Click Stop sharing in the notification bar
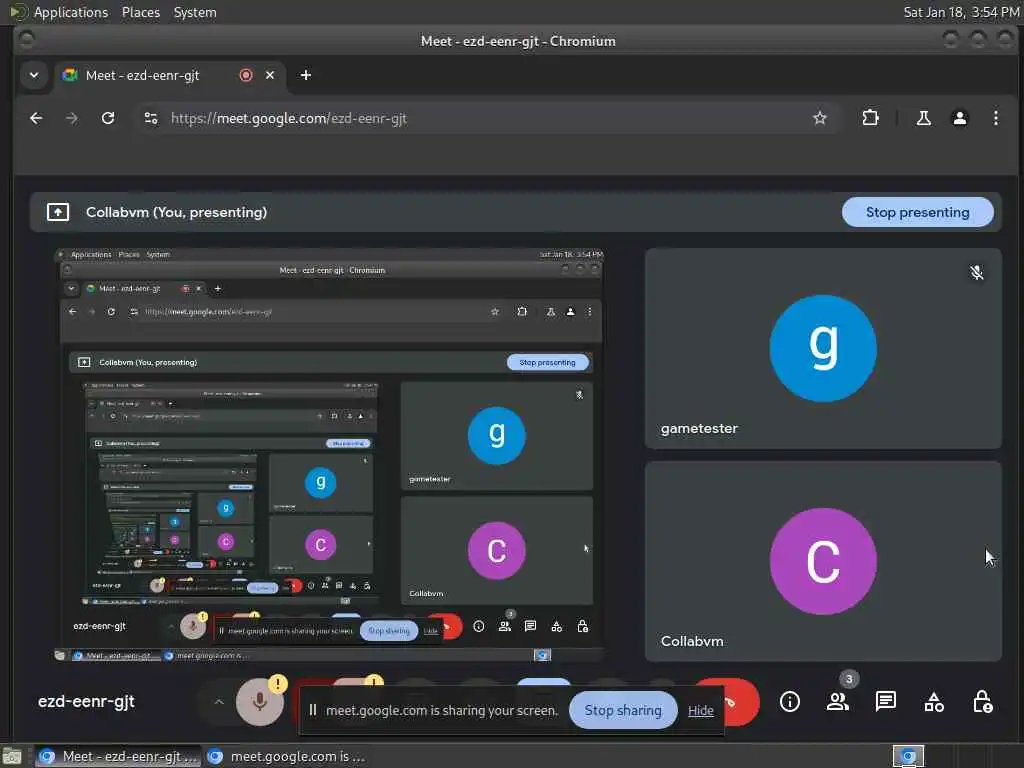 tap(623, 710)
